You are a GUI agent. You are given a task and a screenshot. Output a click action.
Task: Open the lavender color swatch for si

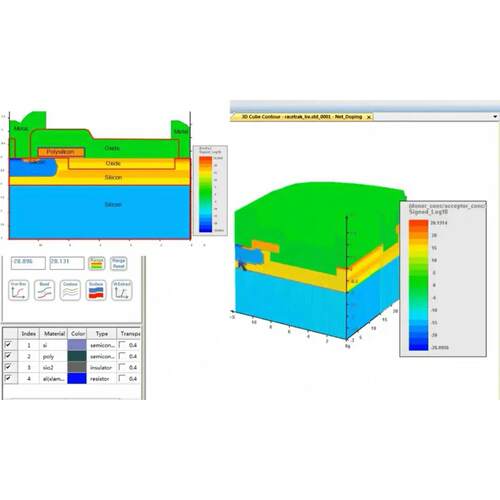coord(77,345)
